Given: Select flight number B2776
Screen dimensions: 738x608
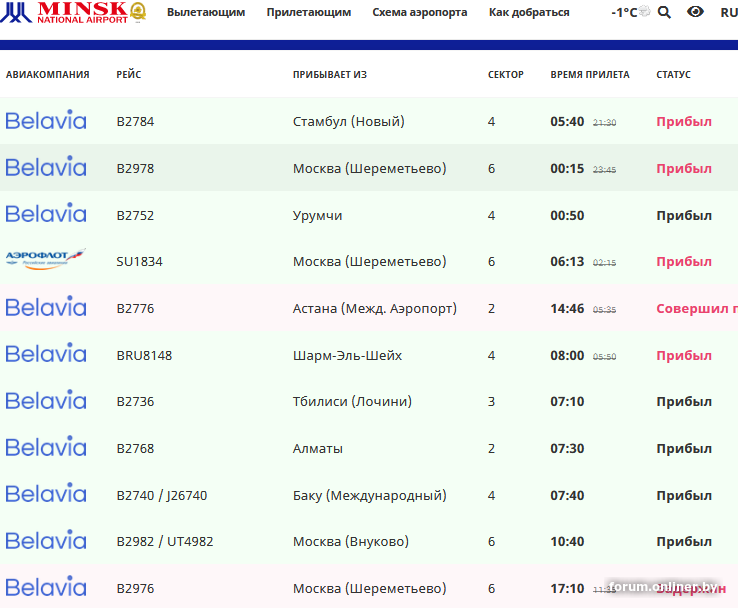Looking at the screenshot, I should [135, 309].
